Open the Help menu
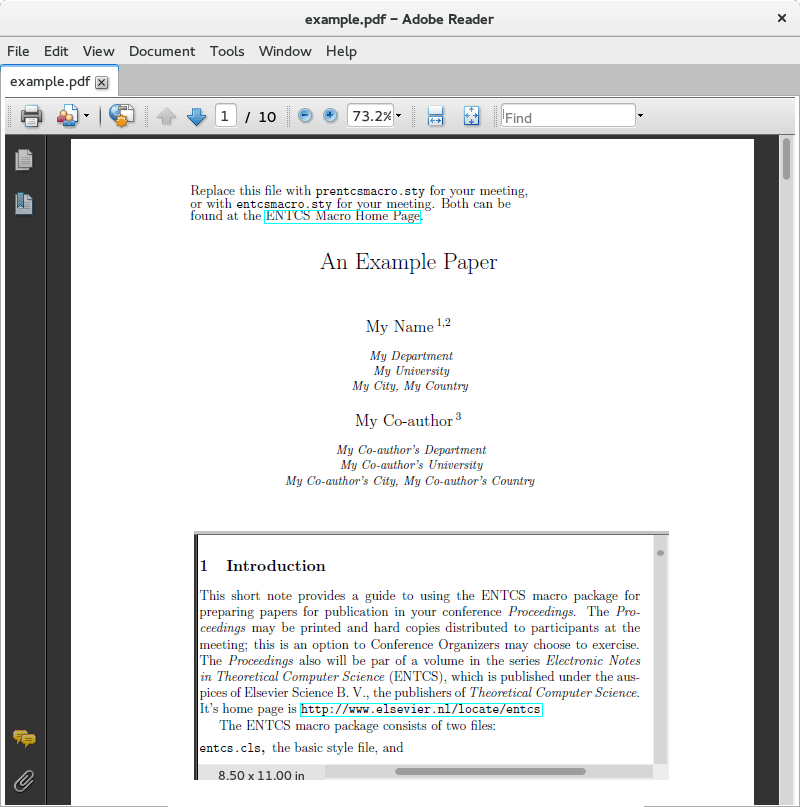Screen dimensions: 800x807 pos(341,51)
